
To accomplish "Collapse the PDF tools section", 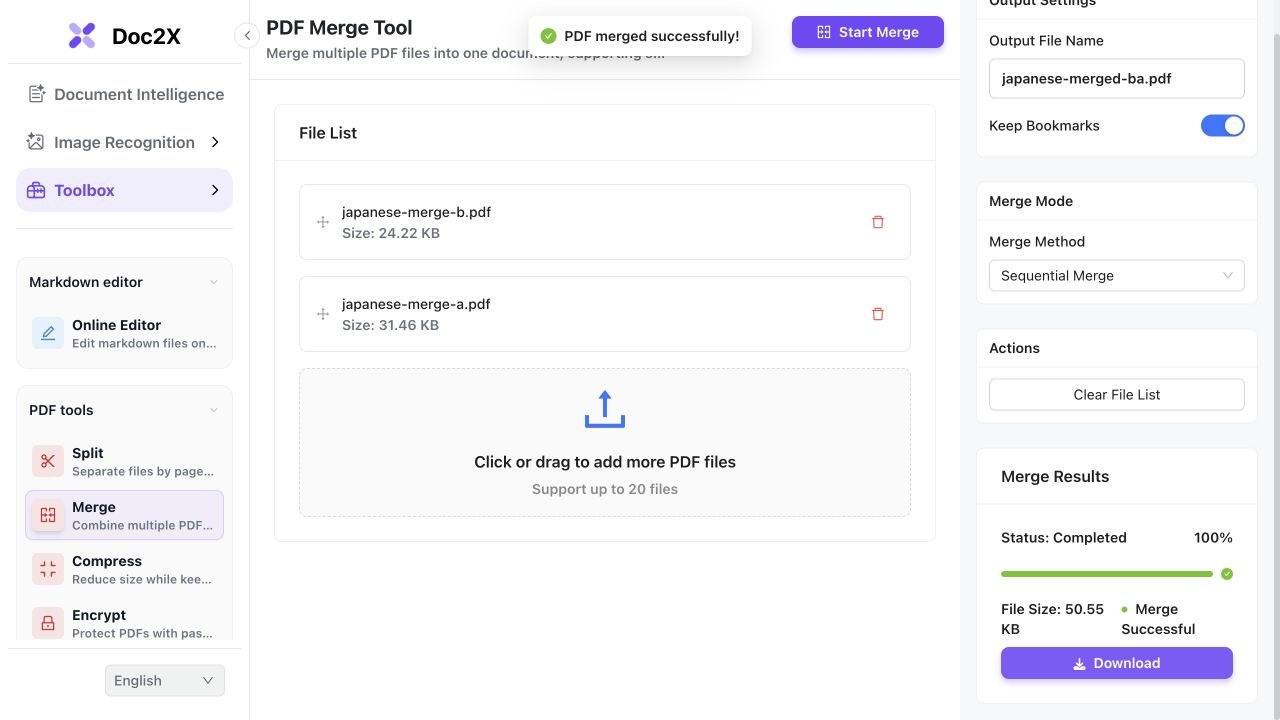I will tap(213, 410).
